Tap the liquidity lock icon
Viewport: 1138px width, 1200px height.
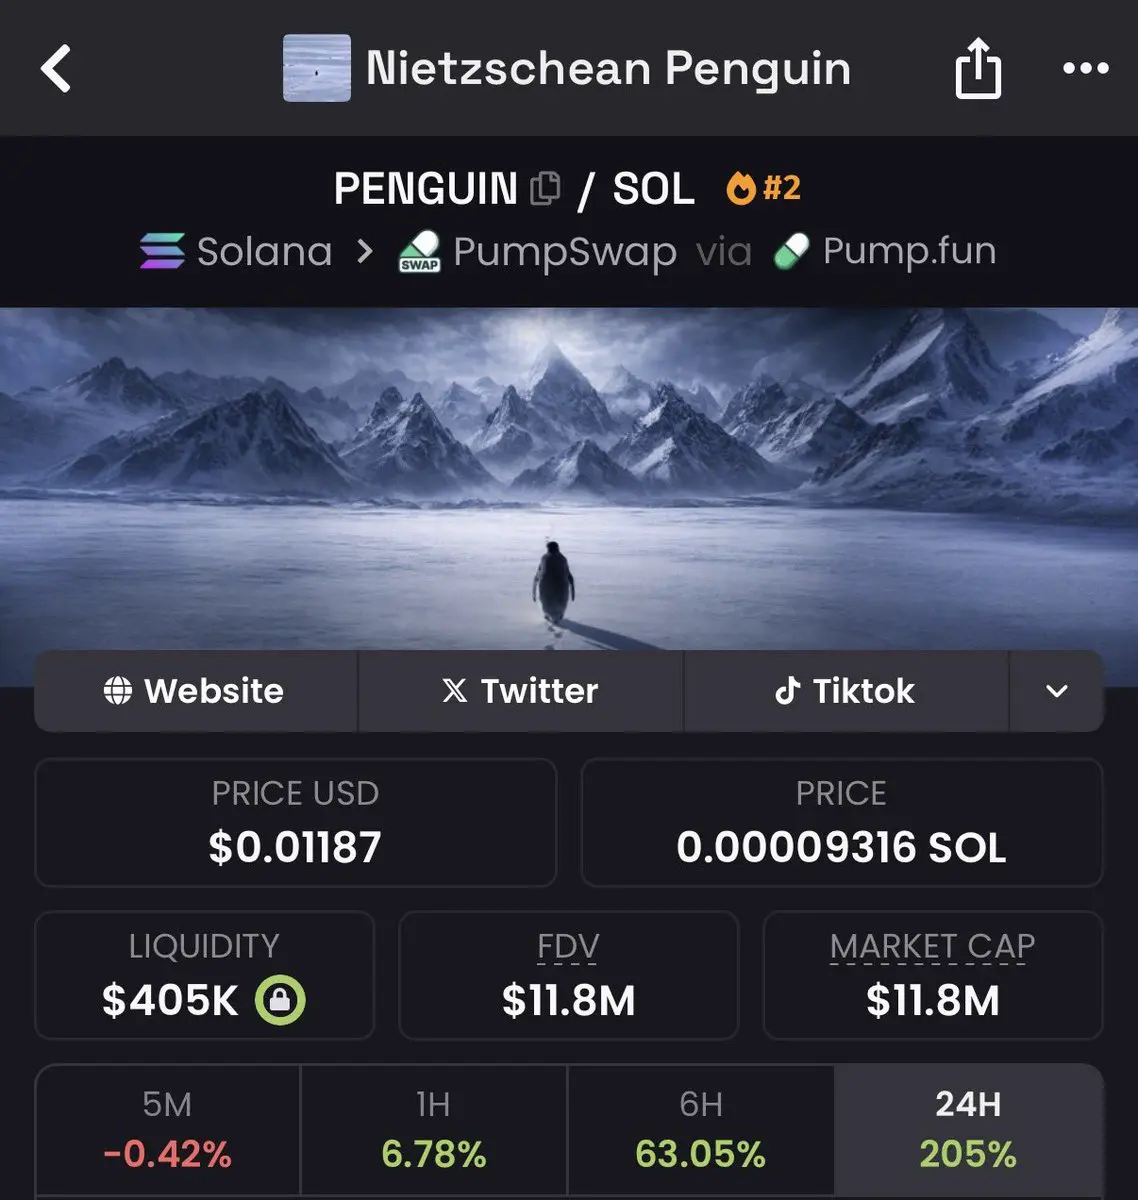pyautogui.click(x=280, y=999)
